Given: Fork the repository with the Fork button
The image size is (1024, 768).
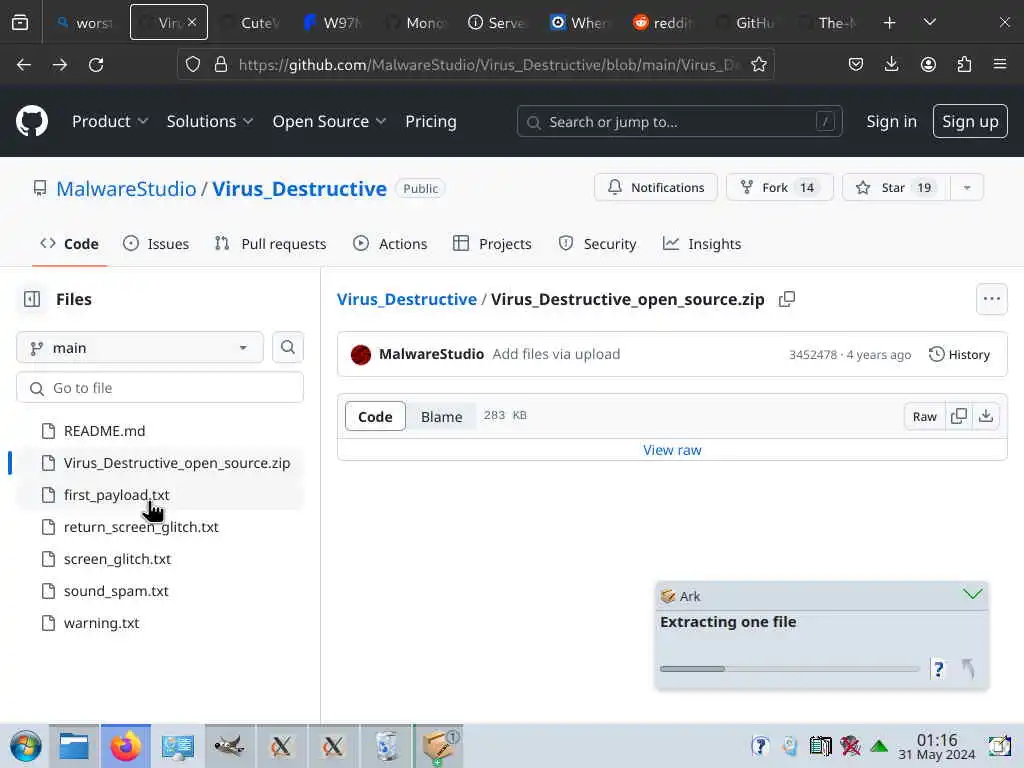Looking at the screenshot, I should click(x=780, y=188).
